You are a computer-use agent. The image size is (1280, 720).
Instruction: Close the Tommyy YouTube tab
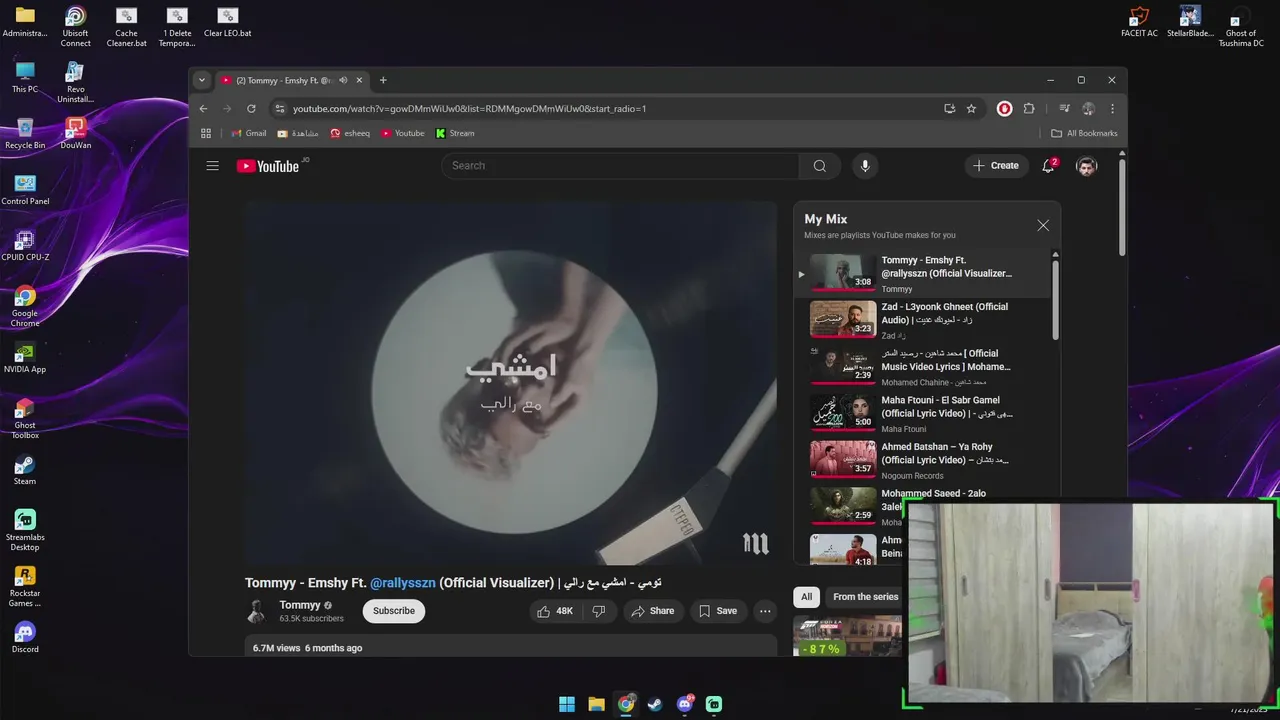(x=359, y=80)
